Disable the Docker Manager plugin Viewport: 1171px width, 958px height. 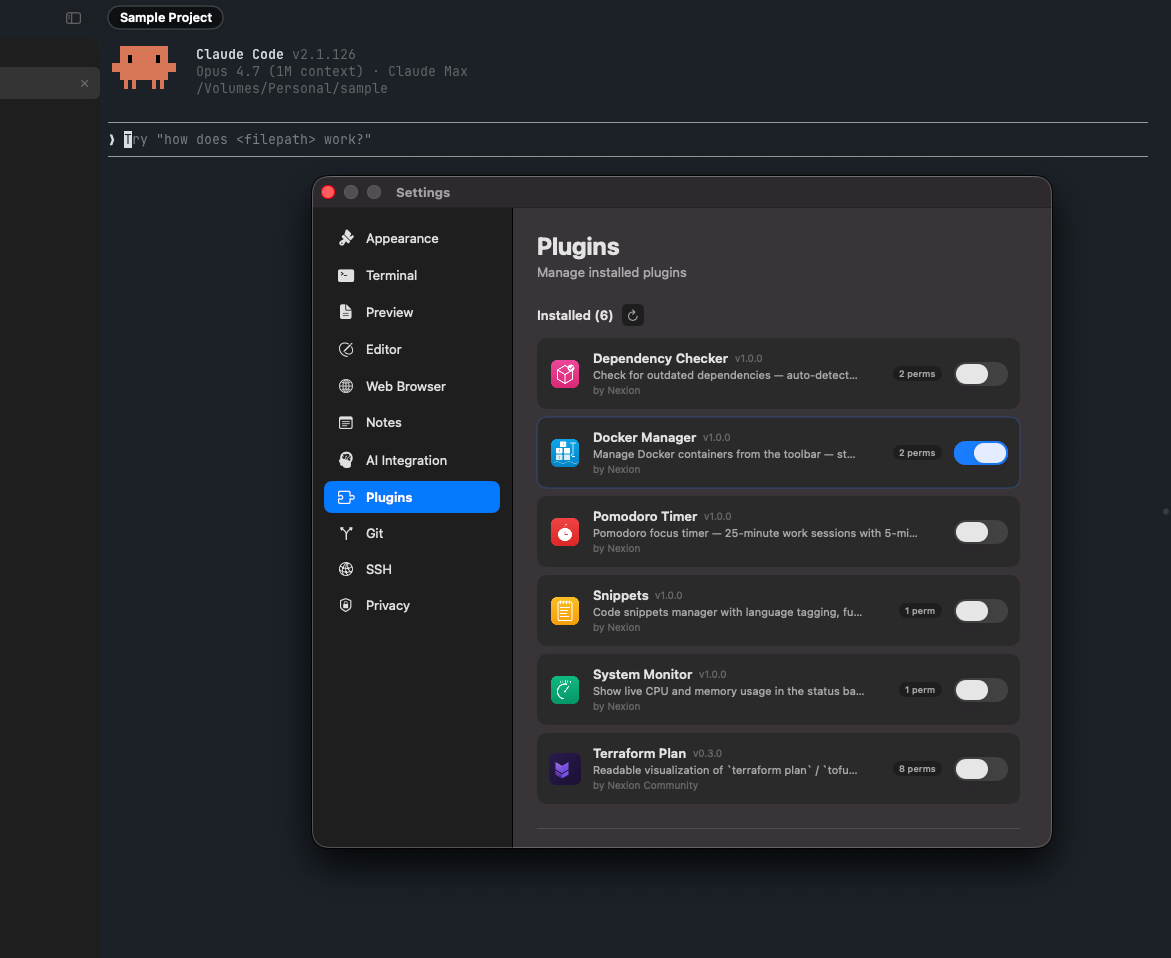pyautogui.click(x=981, y=453)
